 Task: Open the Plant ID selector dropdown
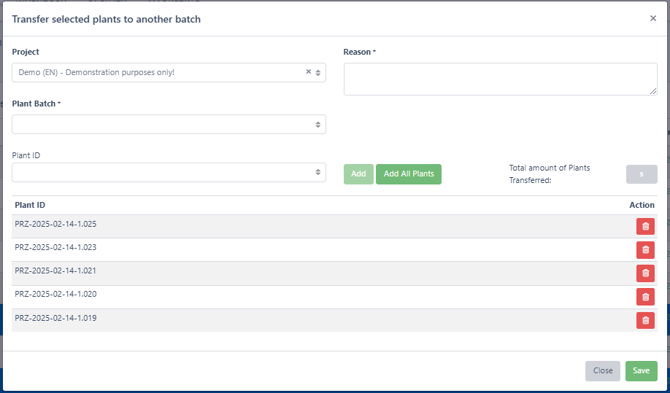169,172
